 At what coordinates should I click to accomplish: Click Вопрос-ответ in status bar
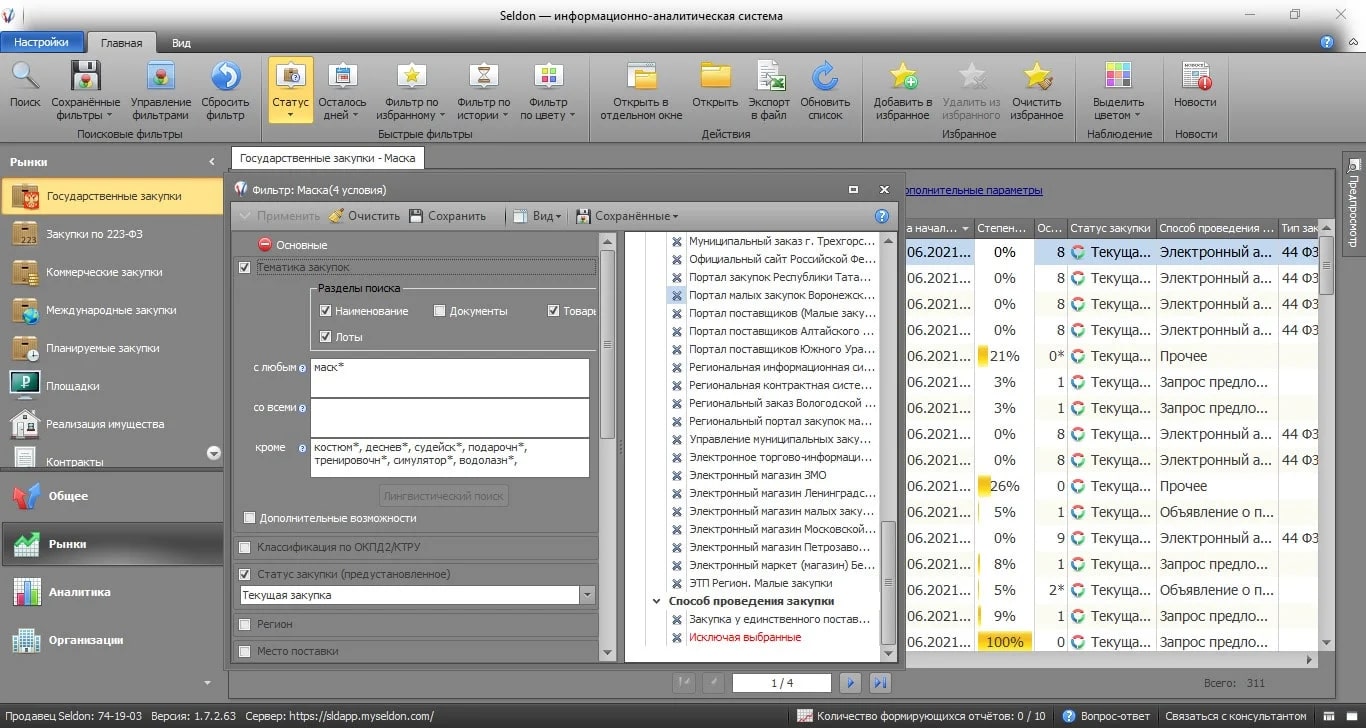(1107, 716)
